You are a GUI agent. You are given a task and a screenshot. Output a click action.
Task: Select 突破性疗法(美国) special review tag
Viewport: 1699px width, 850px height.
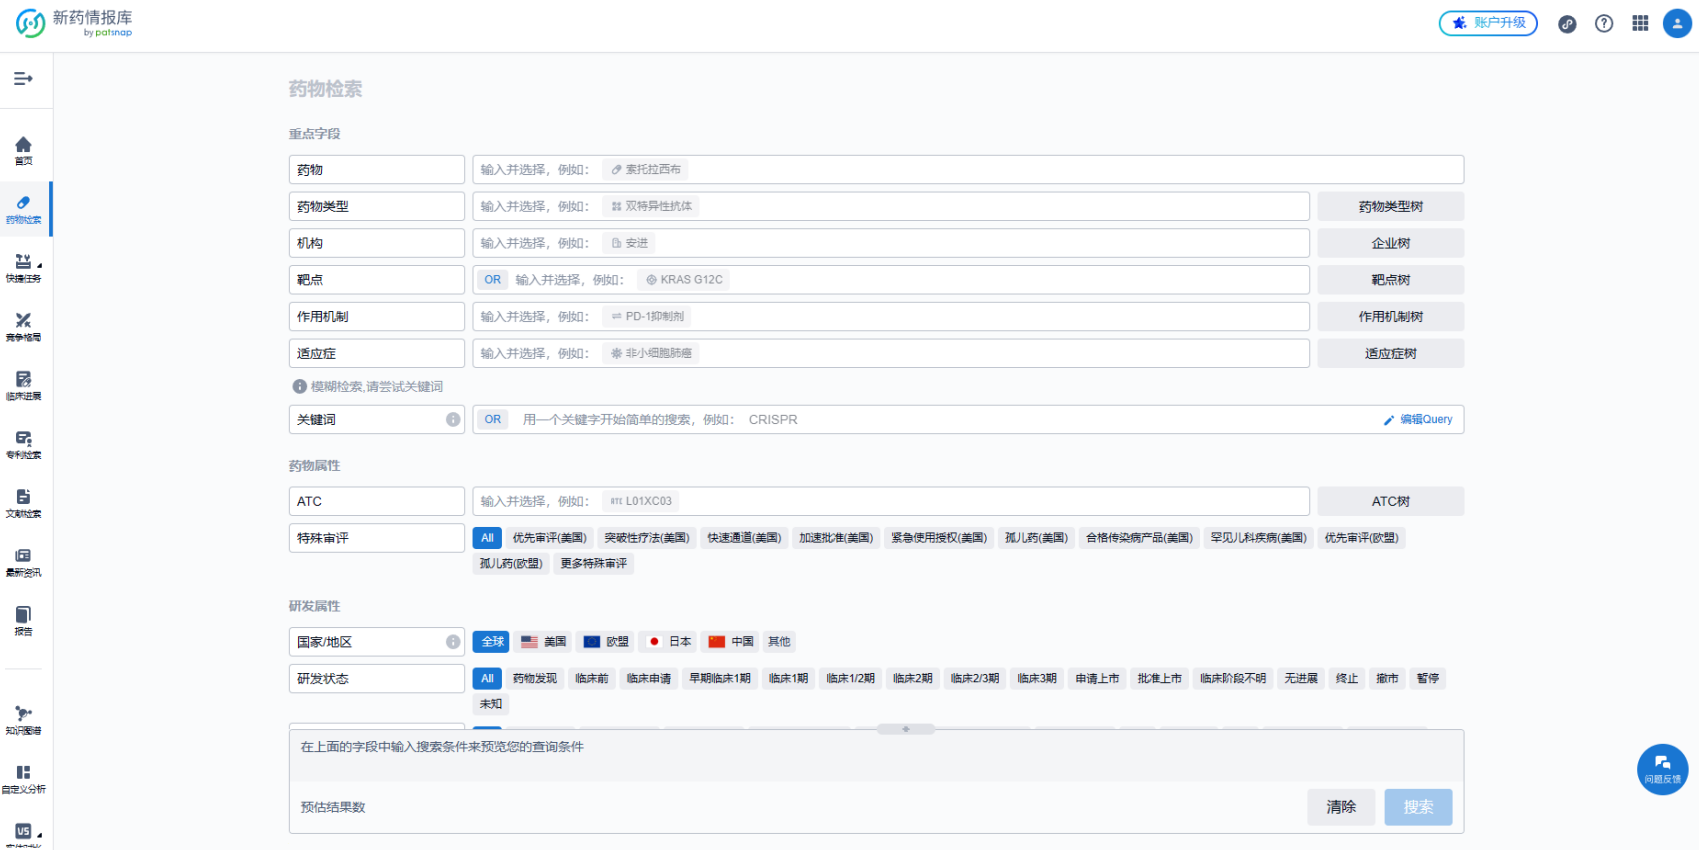647,538
